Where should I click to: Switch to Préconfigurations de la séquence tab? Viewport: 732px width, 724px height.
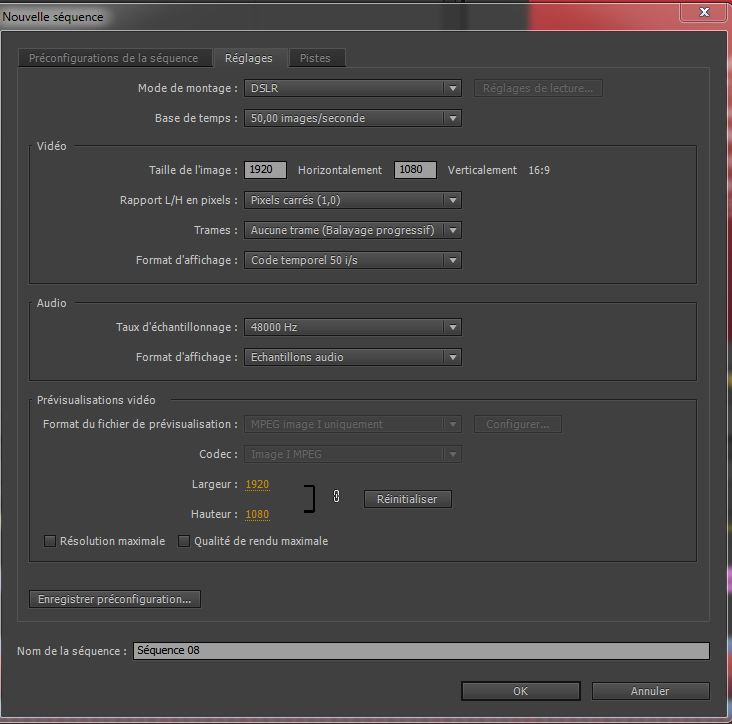click(x=115, y=58)
